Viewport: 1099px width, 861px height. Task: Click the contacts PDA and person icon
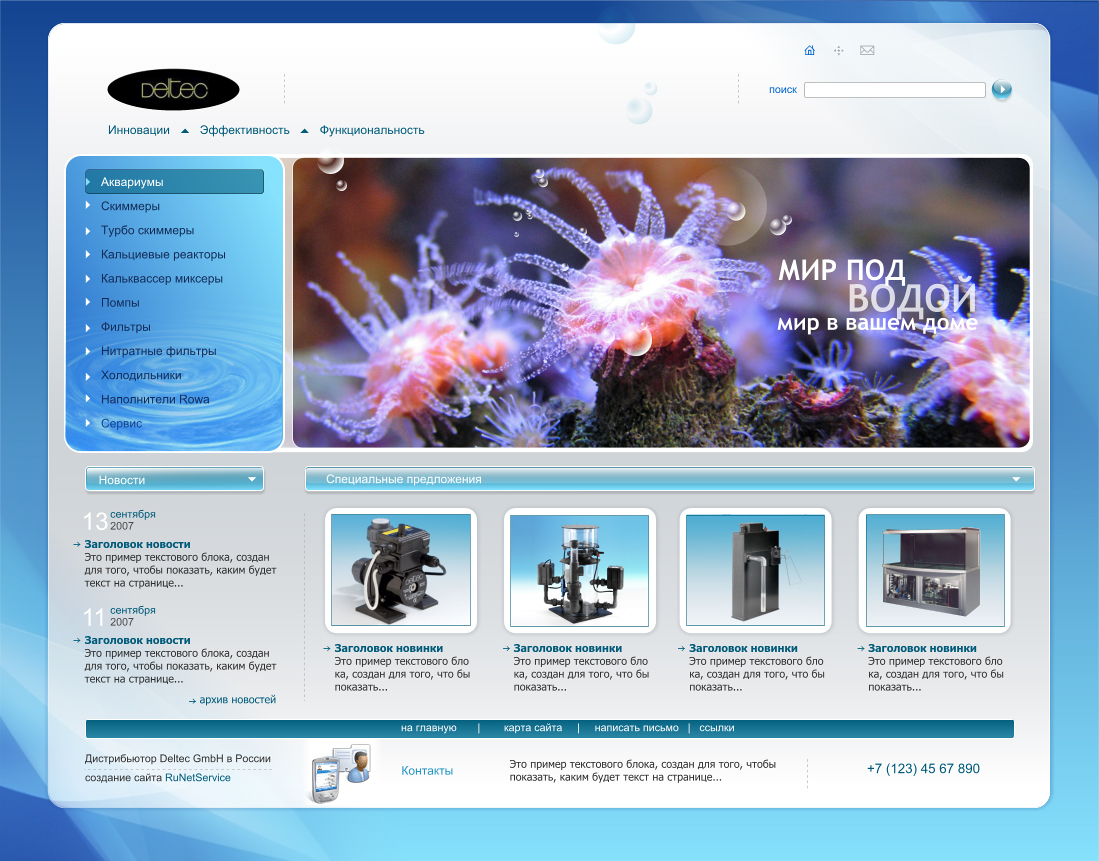tap(339, 771)
